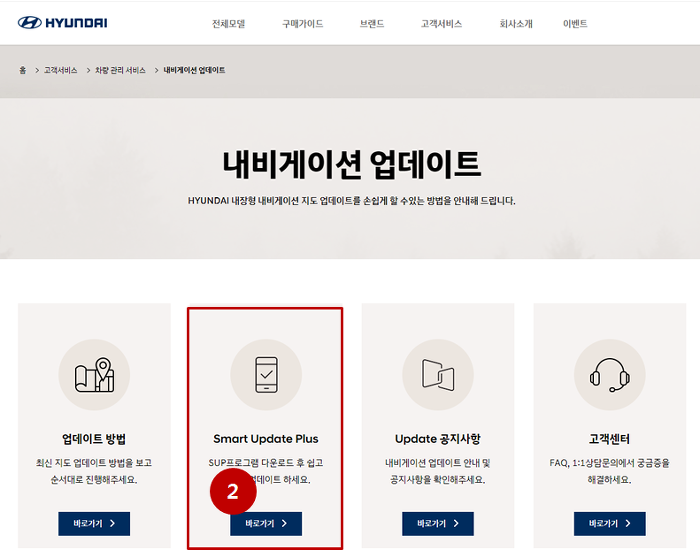This screenshot has width=700, height=550.
Task: Click the map icon for 업데이트 방법
Action: 94,375
